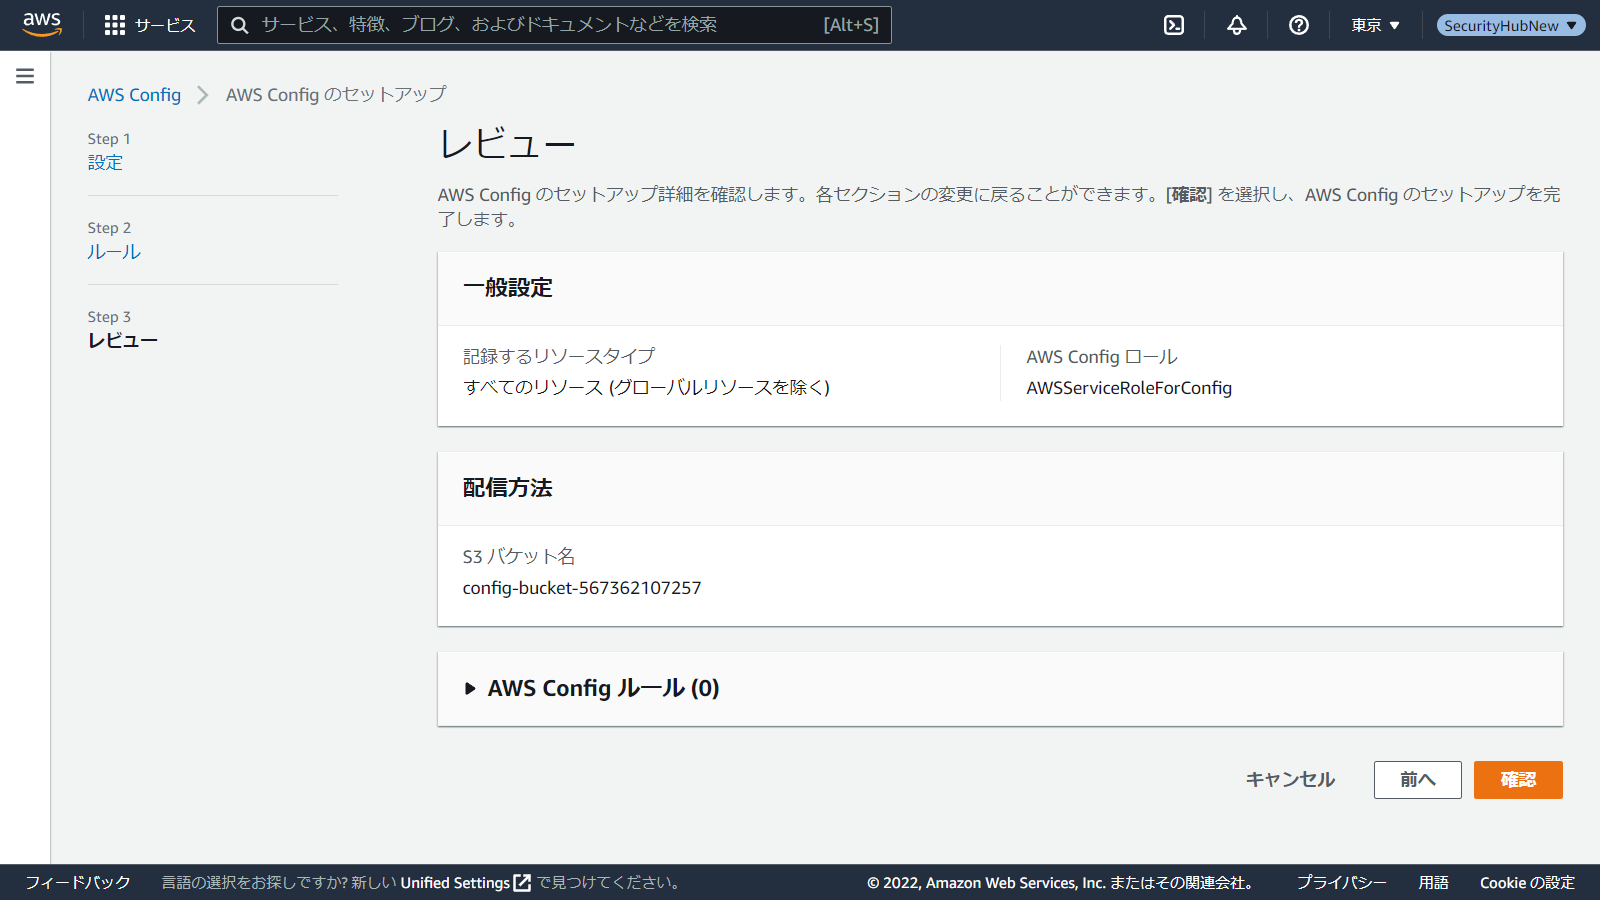Open the help question mark icon

click(x=1299, y=25)
